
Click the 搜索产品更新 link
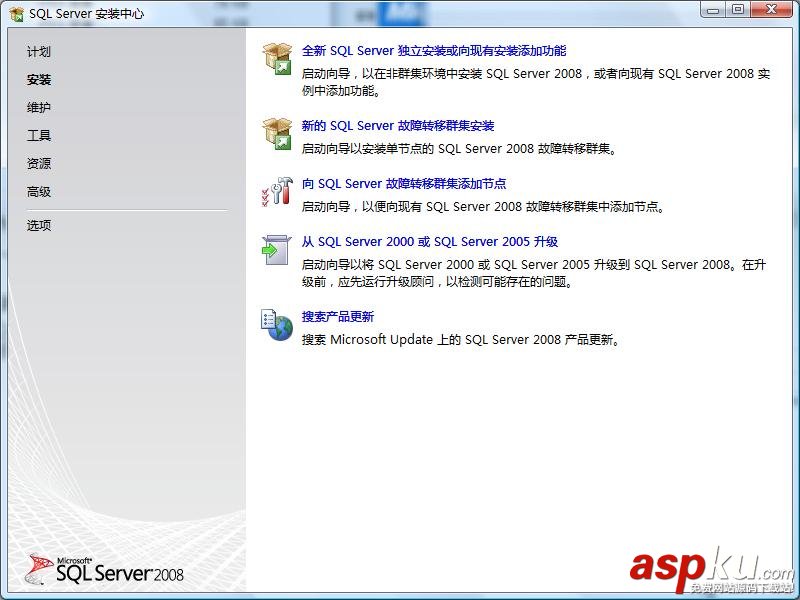click(x=338, y=317)
